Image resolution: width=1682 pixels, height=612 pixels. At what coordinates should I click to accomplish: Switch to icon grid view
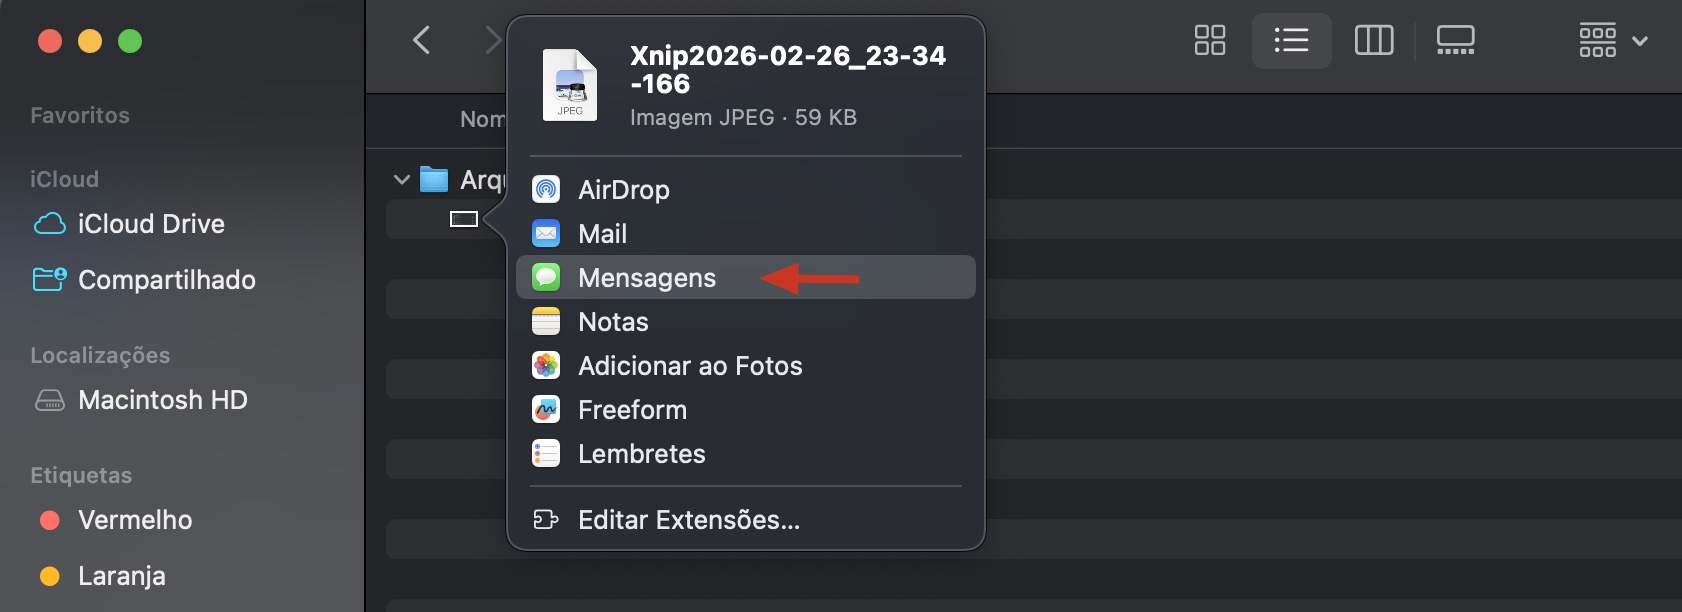pos(1210,40)
